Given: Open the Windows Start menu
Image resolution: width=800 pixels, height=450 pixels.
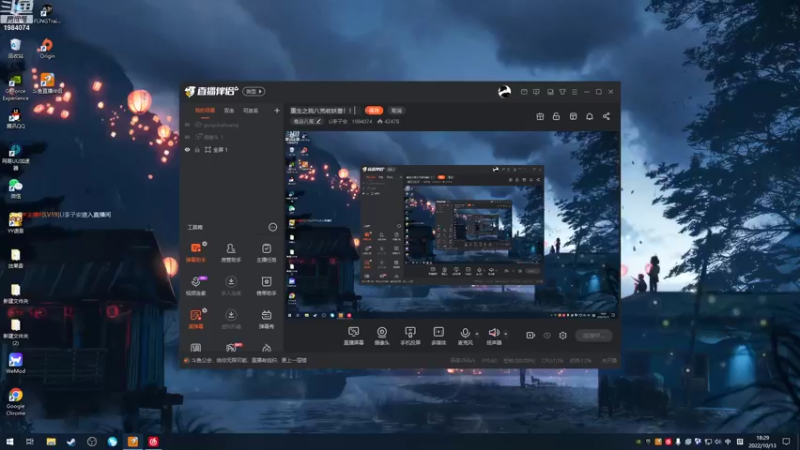Looking at the screenshot, I should (x=9, y=441).
